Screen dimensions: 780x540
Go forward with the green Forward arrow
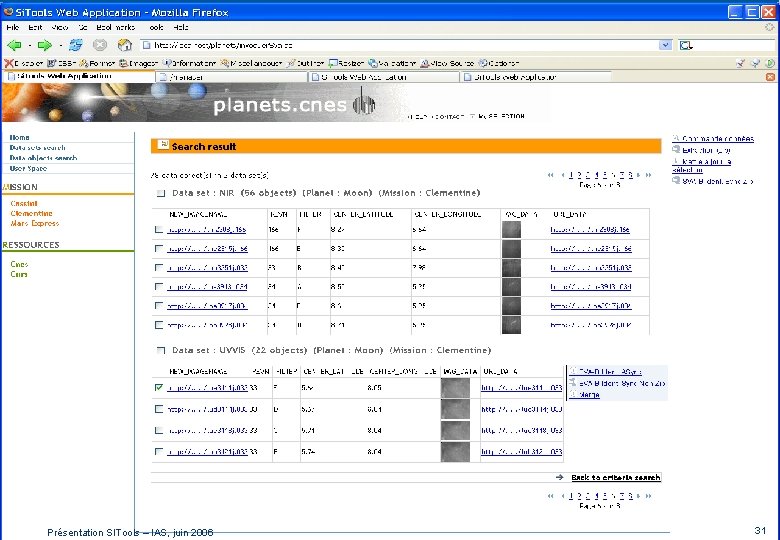(x=44, y=45)
